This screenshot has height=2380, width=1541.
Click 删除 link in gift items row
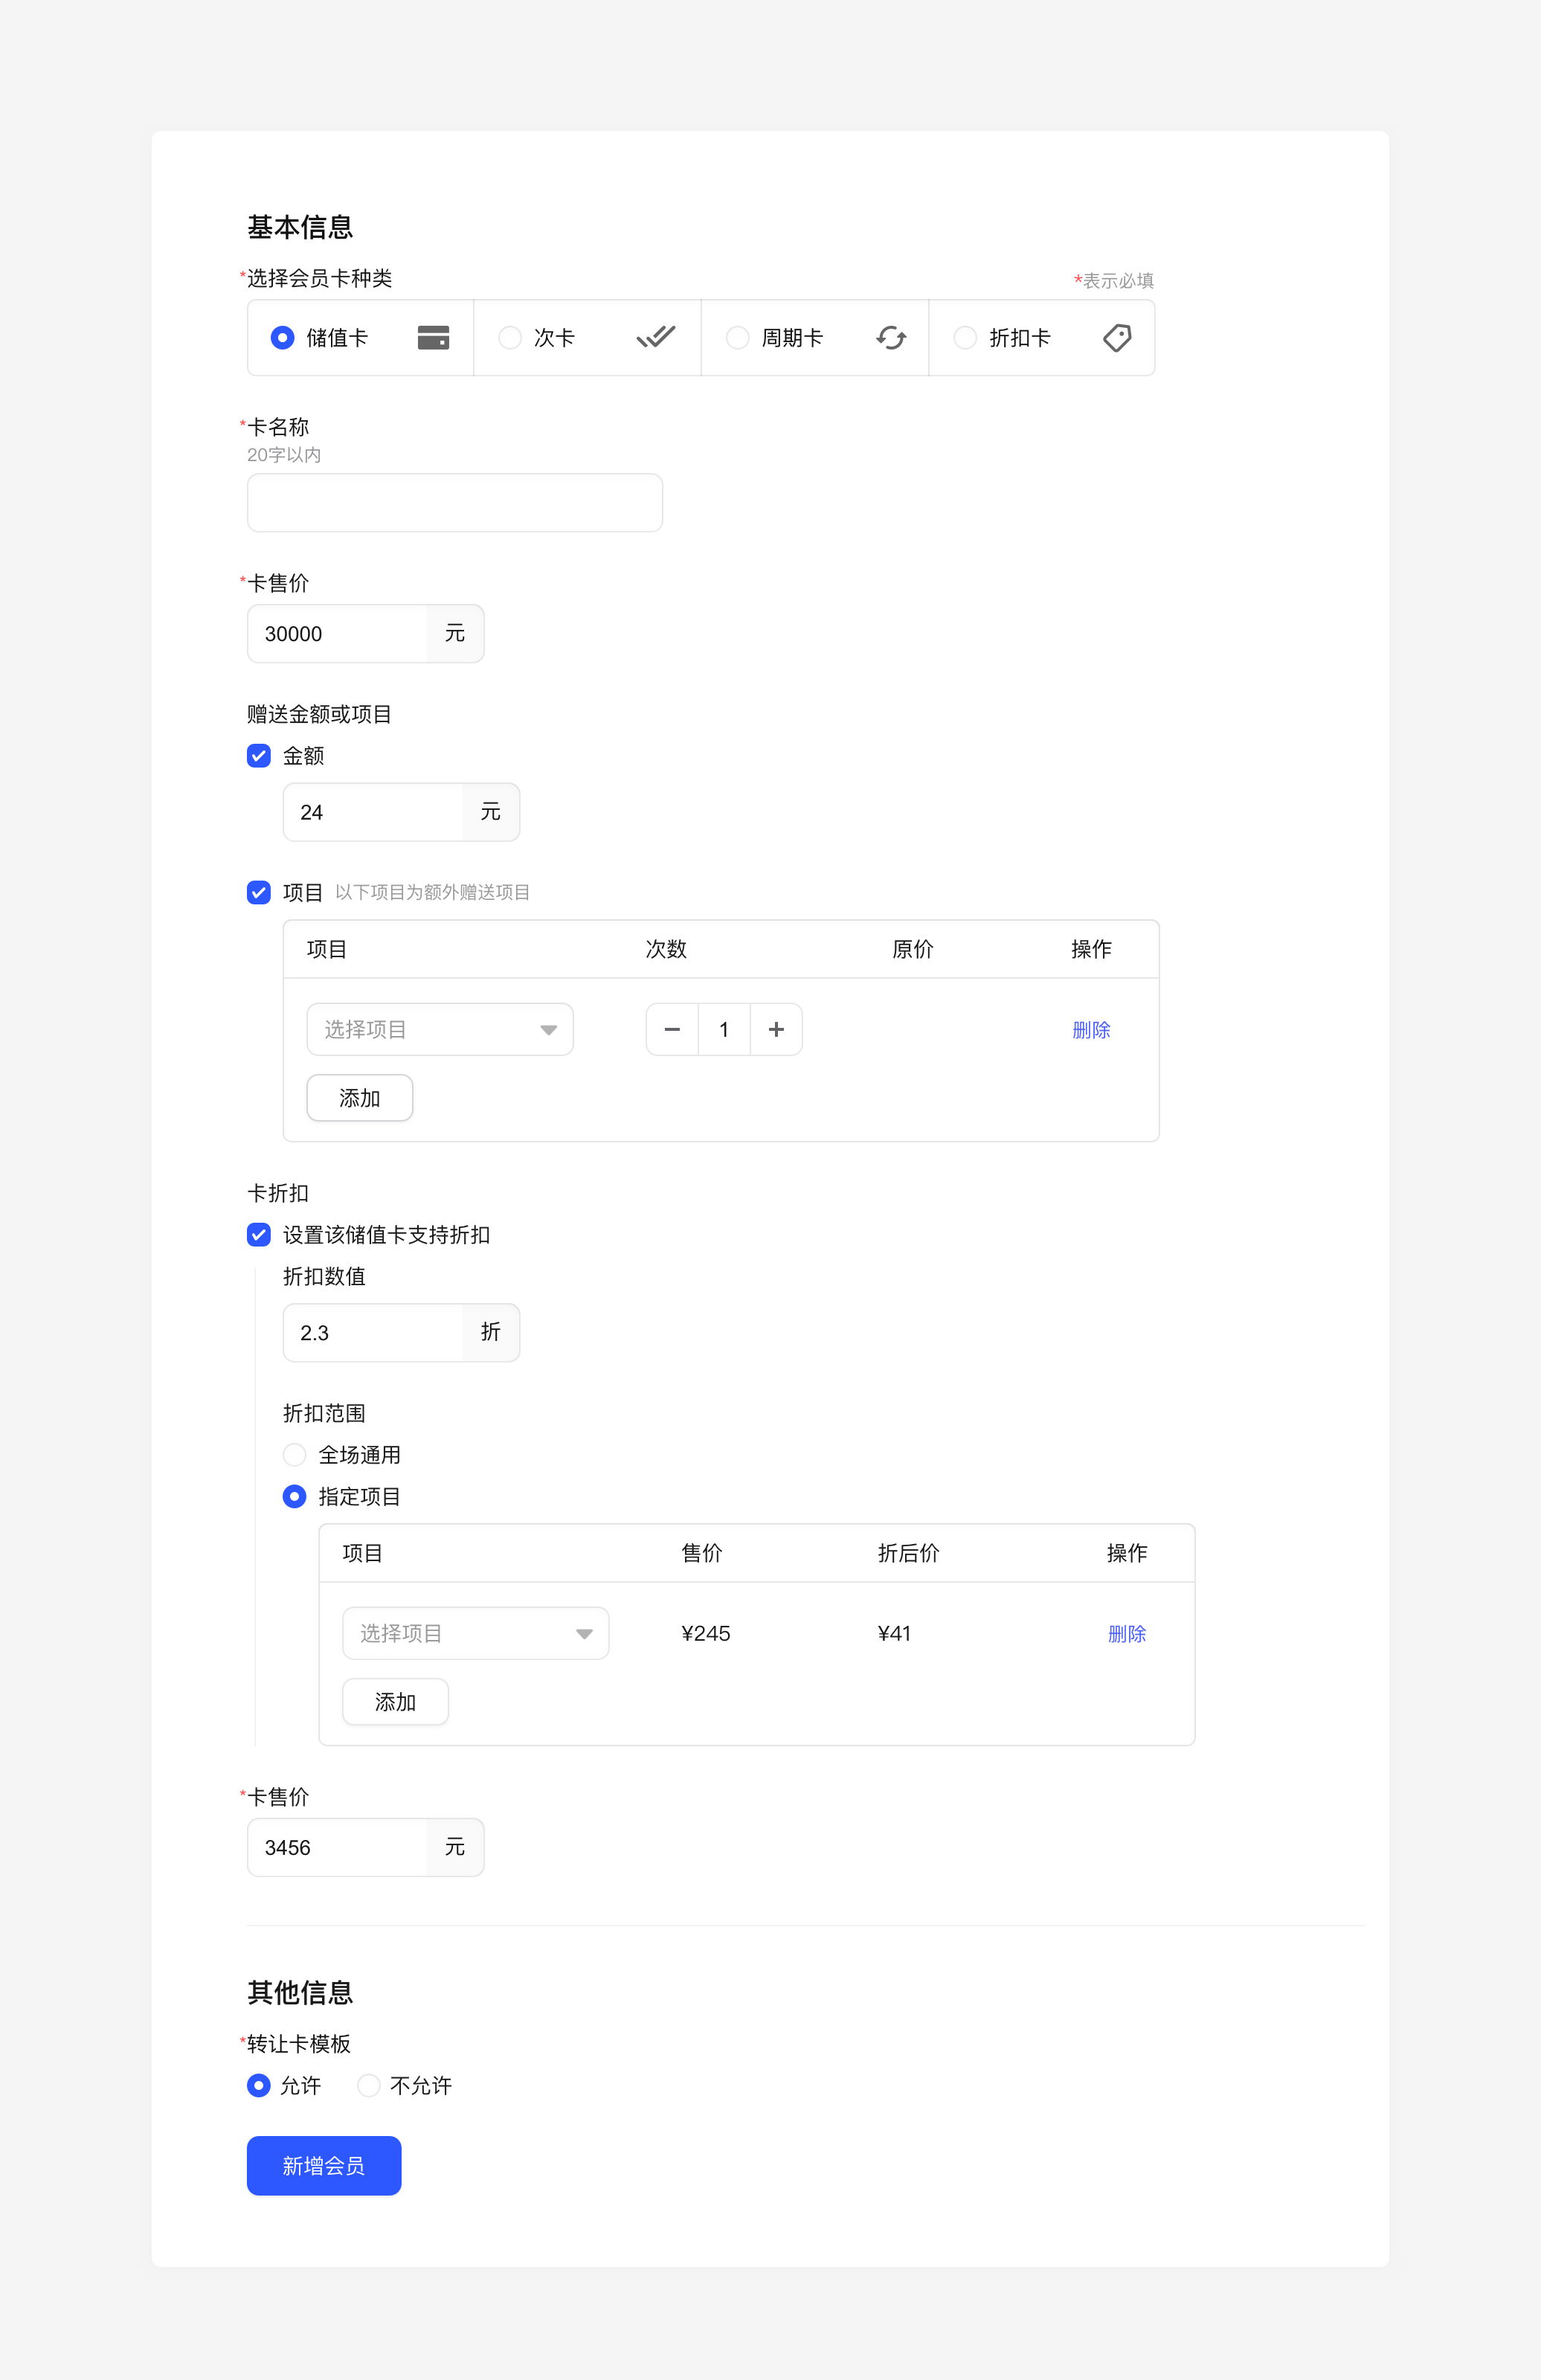(1090, 1030)
